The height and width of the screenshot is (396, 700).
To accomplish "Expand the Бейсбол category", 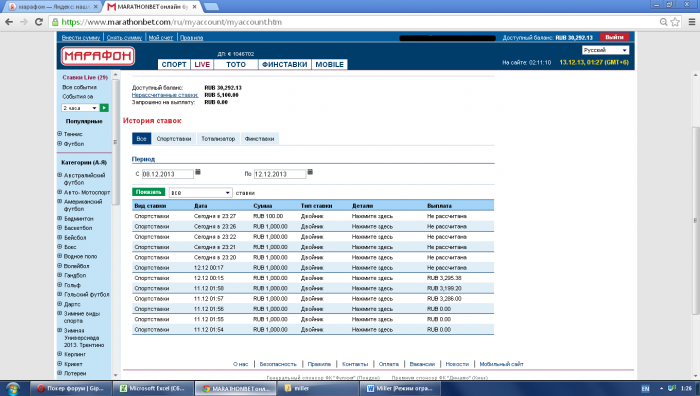I will tap(59, 237).
